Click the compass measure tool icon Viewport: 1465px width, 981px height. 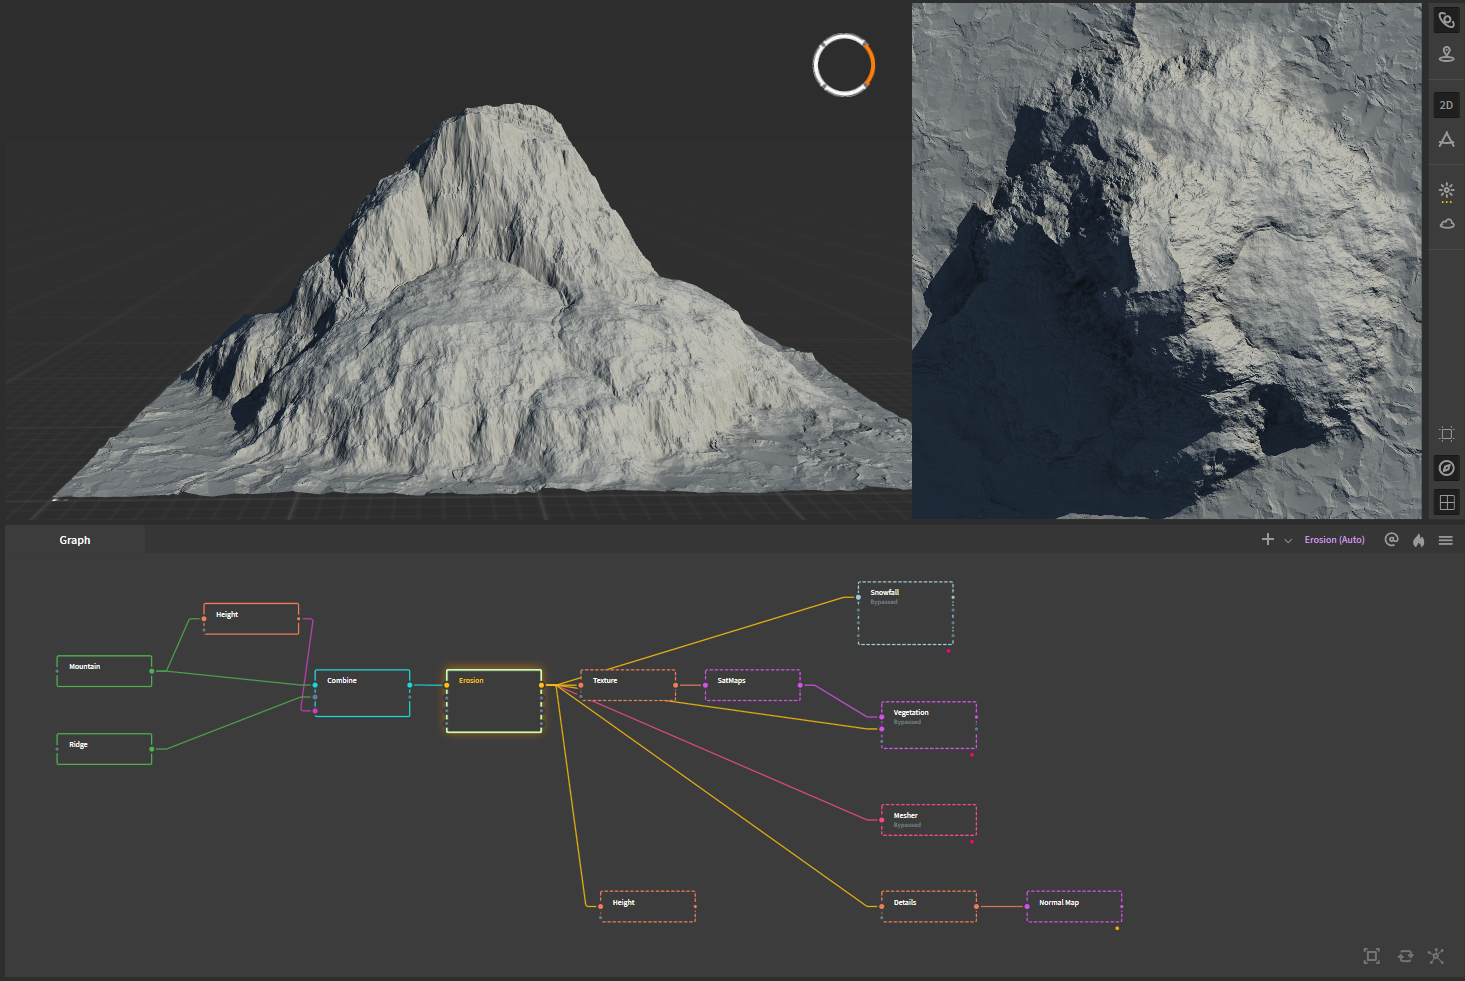pyautogui.click(x=1446, y=140)
